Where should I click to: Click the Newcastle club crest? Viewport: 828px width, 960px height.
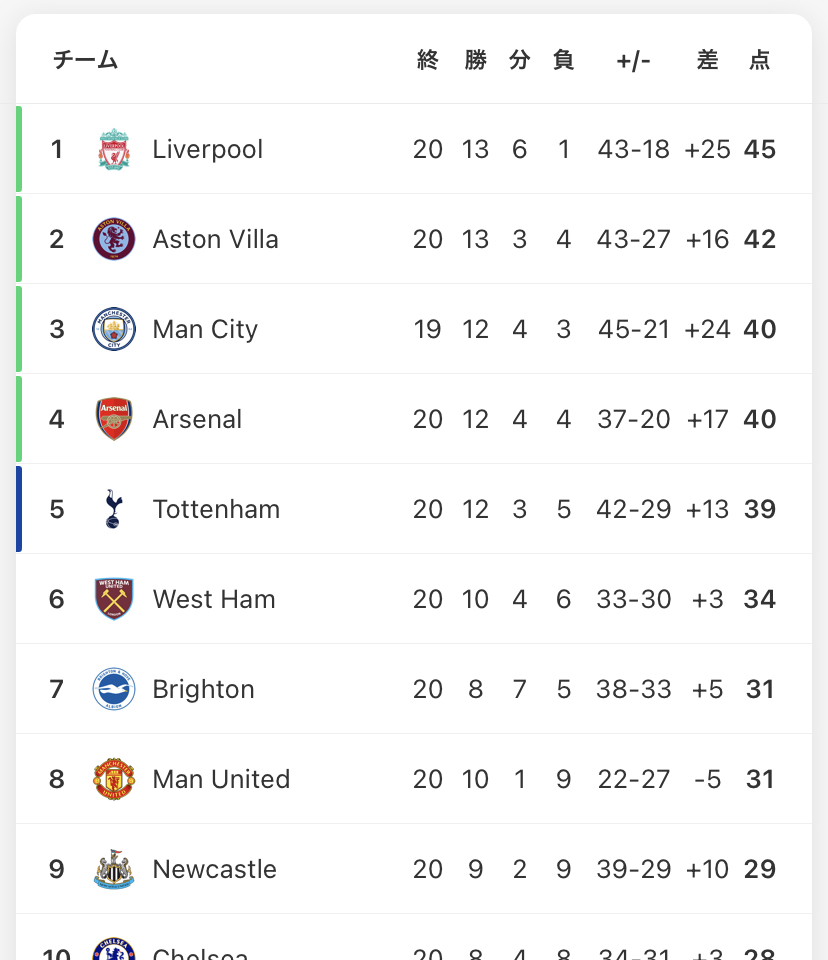[114, 869]
